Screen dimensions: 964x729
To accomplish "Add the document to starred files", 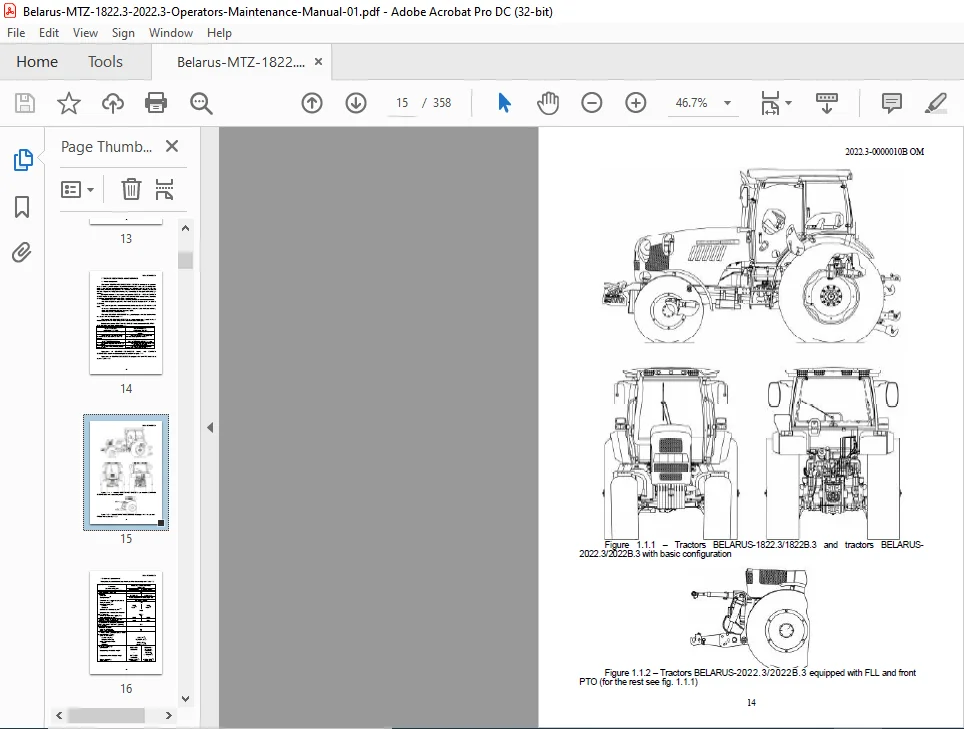I will (68, 103).
